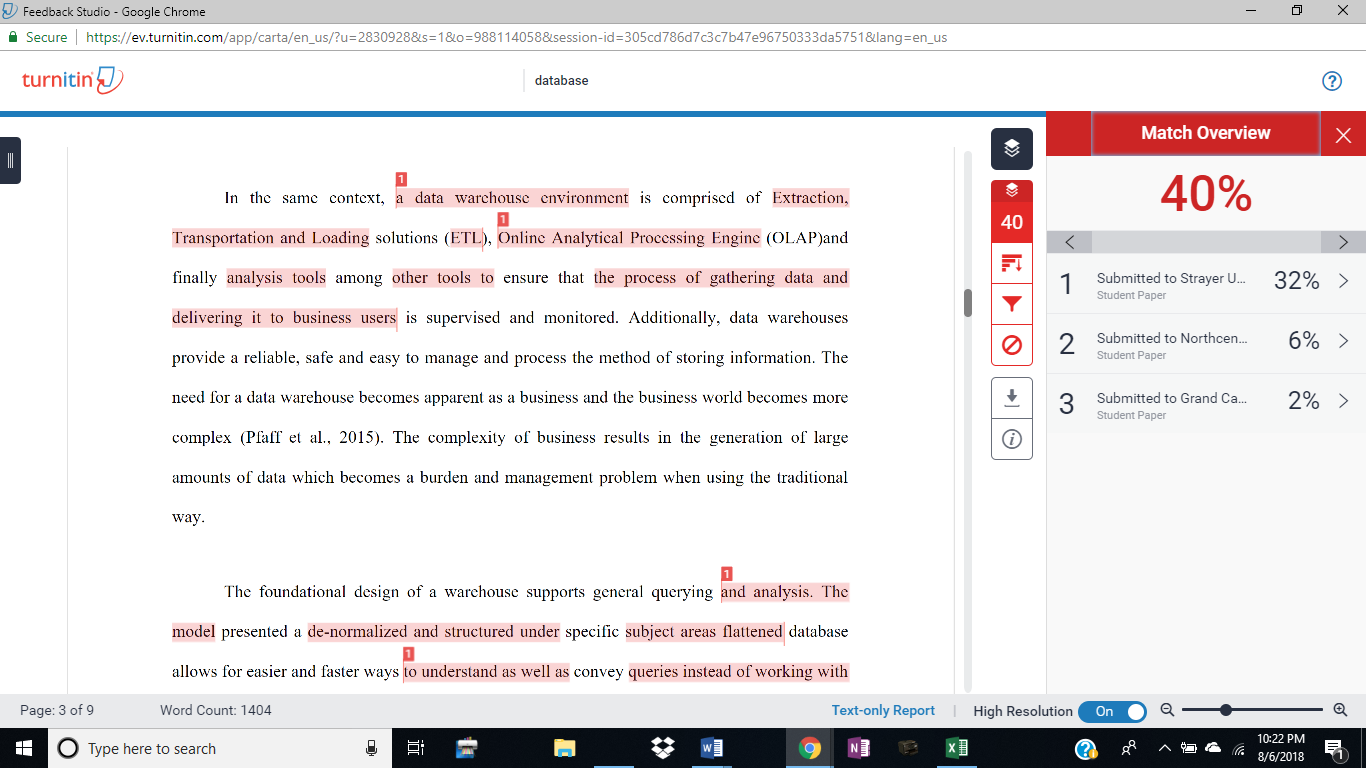The image size is (1366, 768).
Task: Click highlighted 'subject areas flattened'
Action: [x=704, y=632]
